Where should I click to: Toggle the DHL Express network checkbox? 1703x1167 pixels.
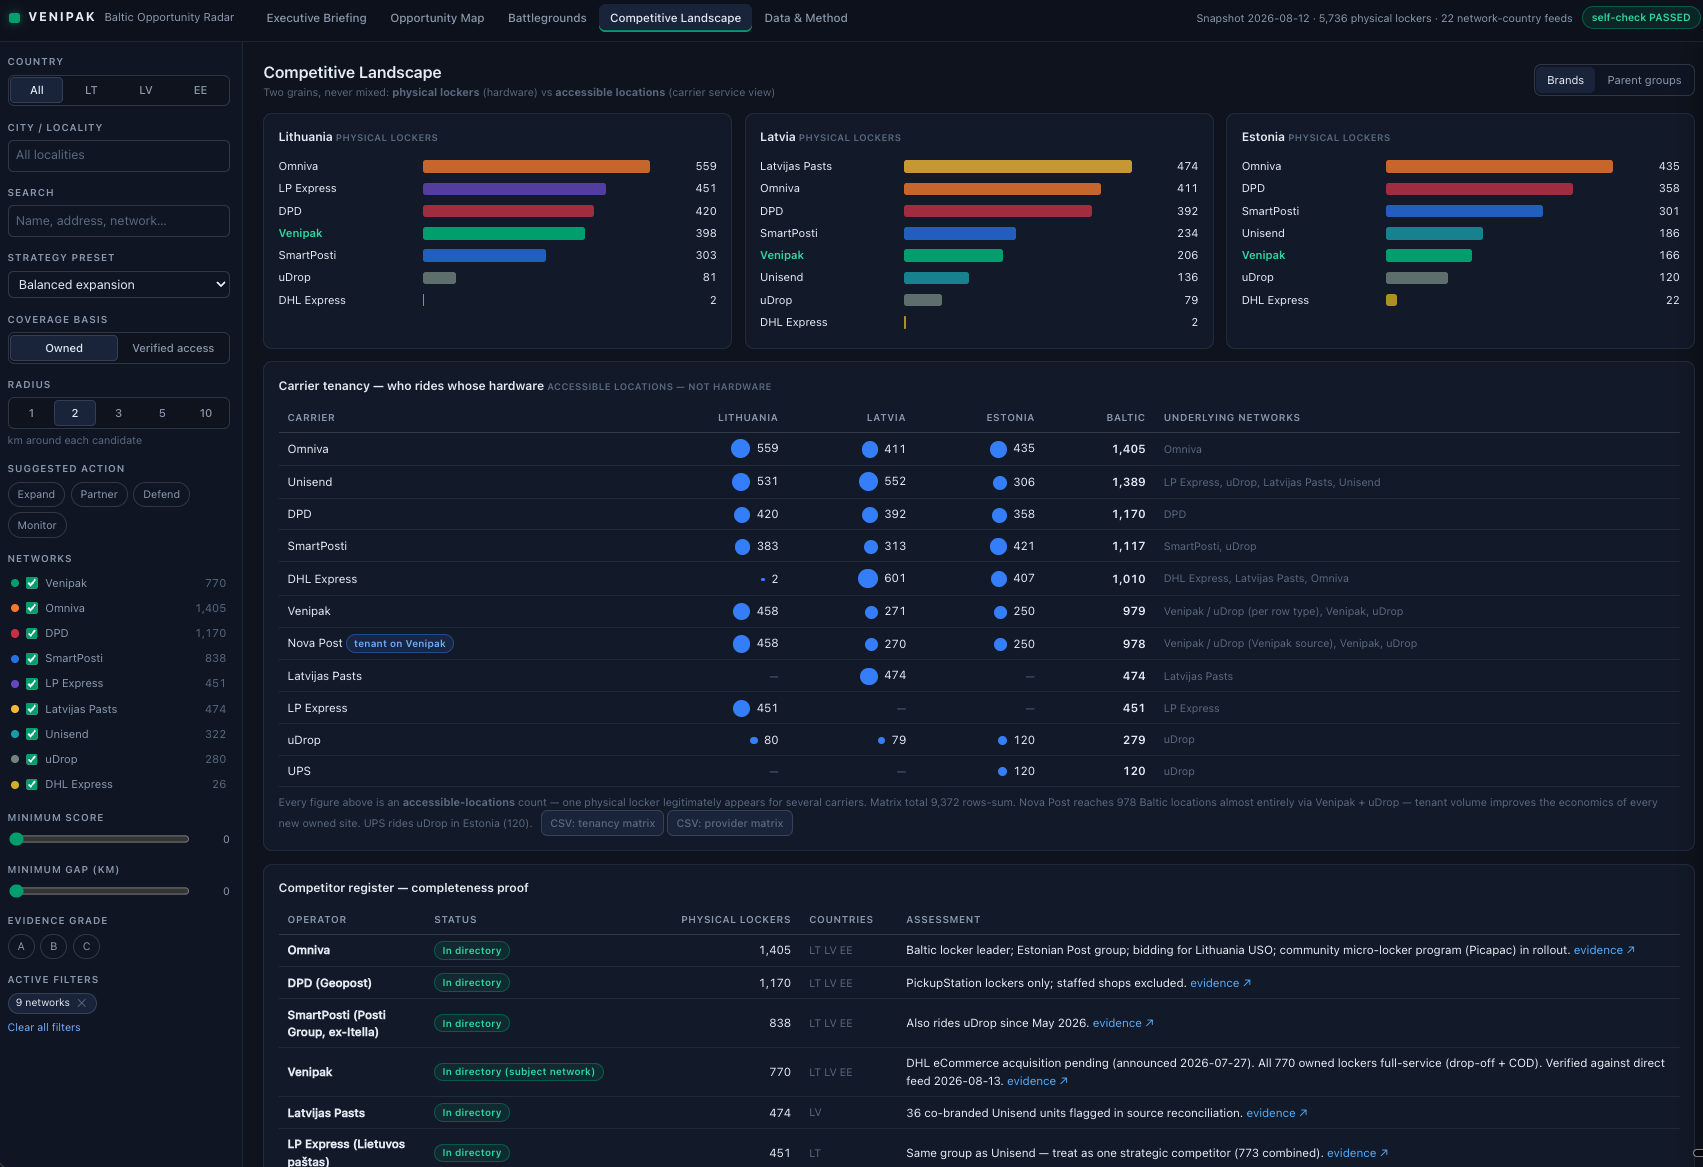click(32, 784)
